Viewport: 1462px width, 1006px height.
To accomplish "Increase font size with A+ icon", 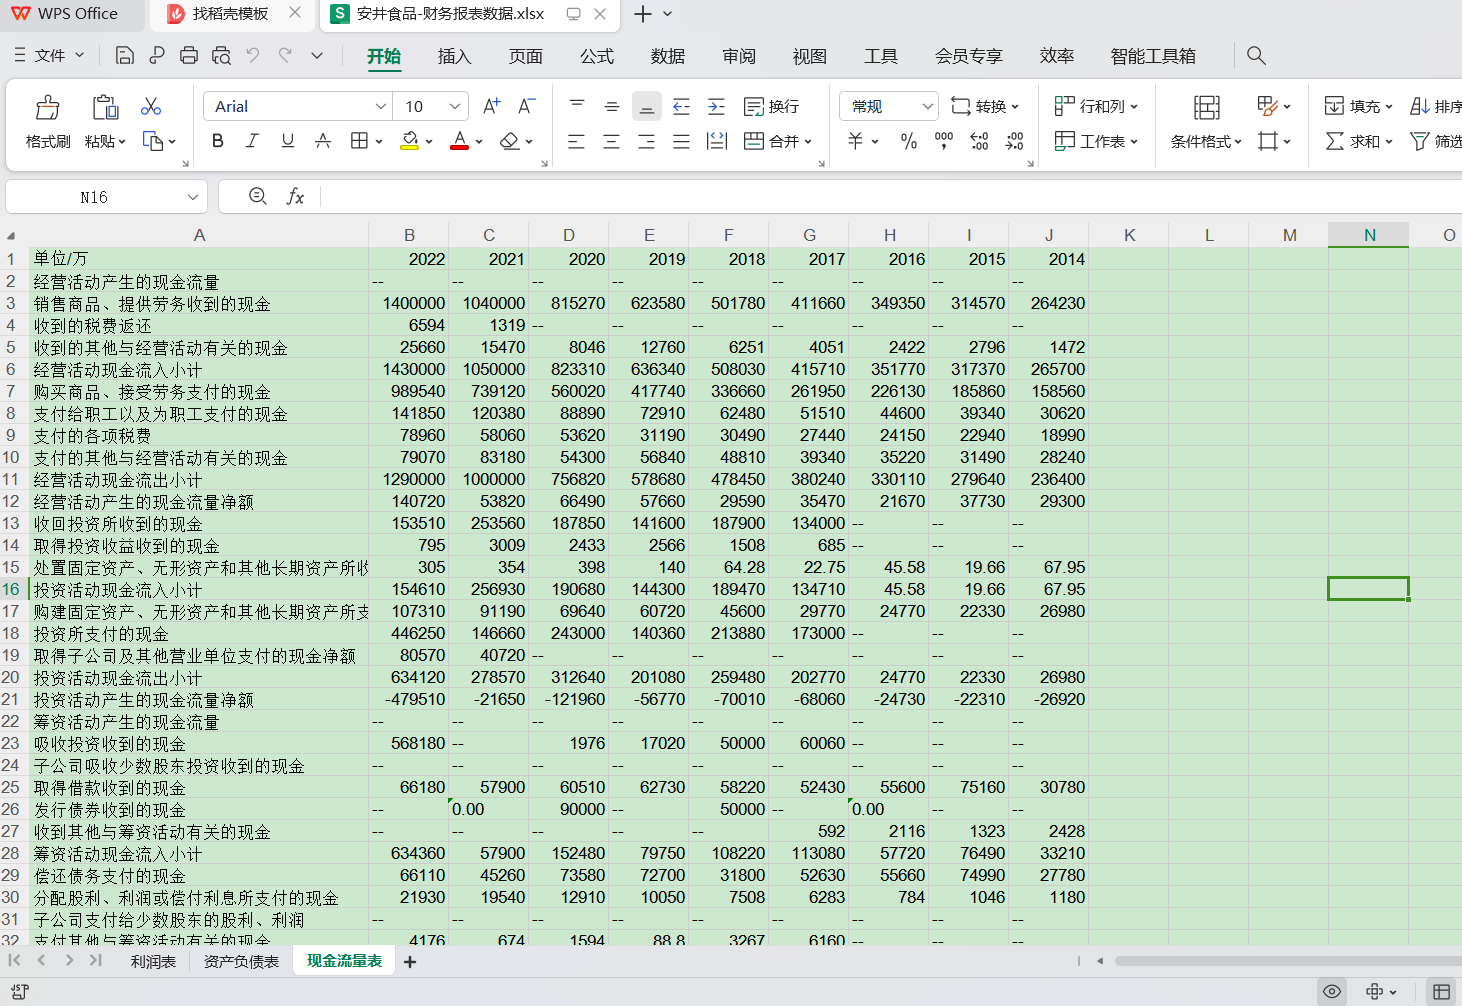I will [x=491, y=106].
